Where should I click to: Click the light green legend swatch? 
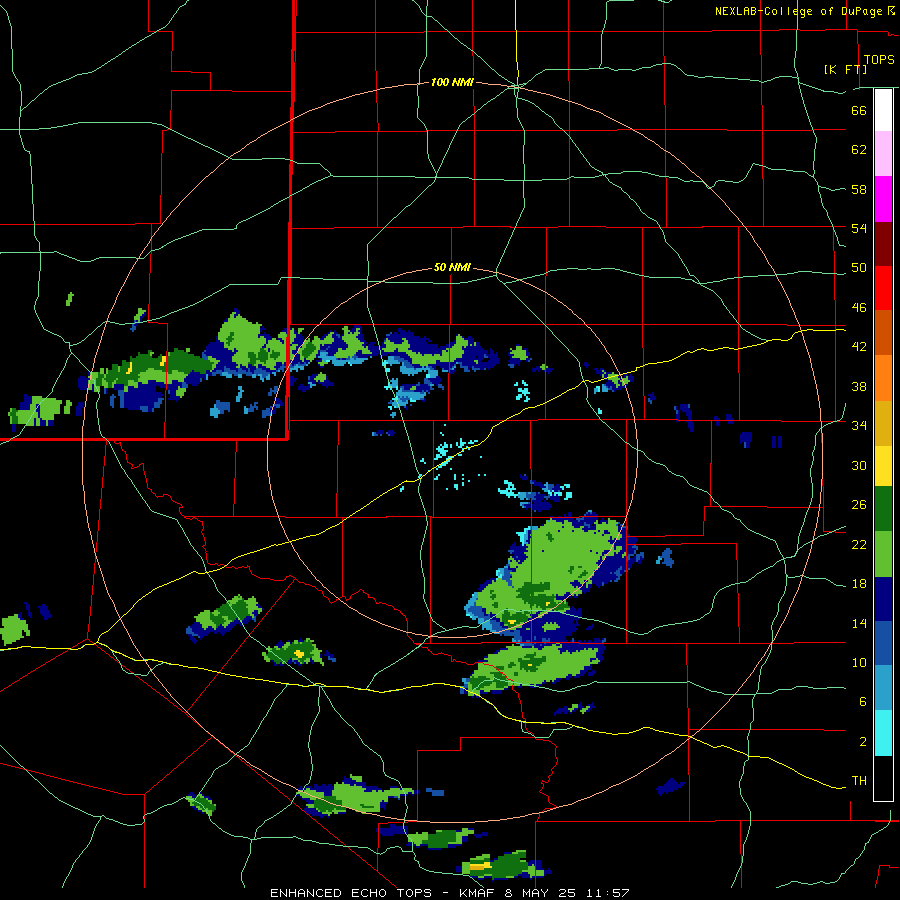883,554
